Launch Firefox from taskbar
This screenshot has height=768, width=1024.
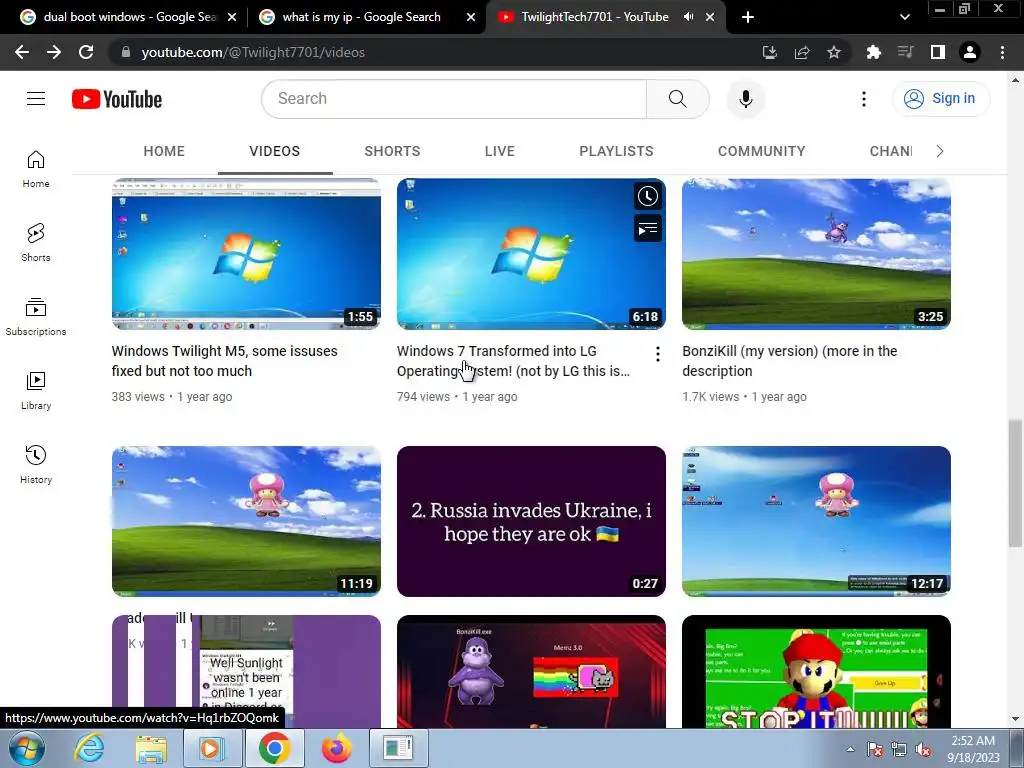coord(336,748)
